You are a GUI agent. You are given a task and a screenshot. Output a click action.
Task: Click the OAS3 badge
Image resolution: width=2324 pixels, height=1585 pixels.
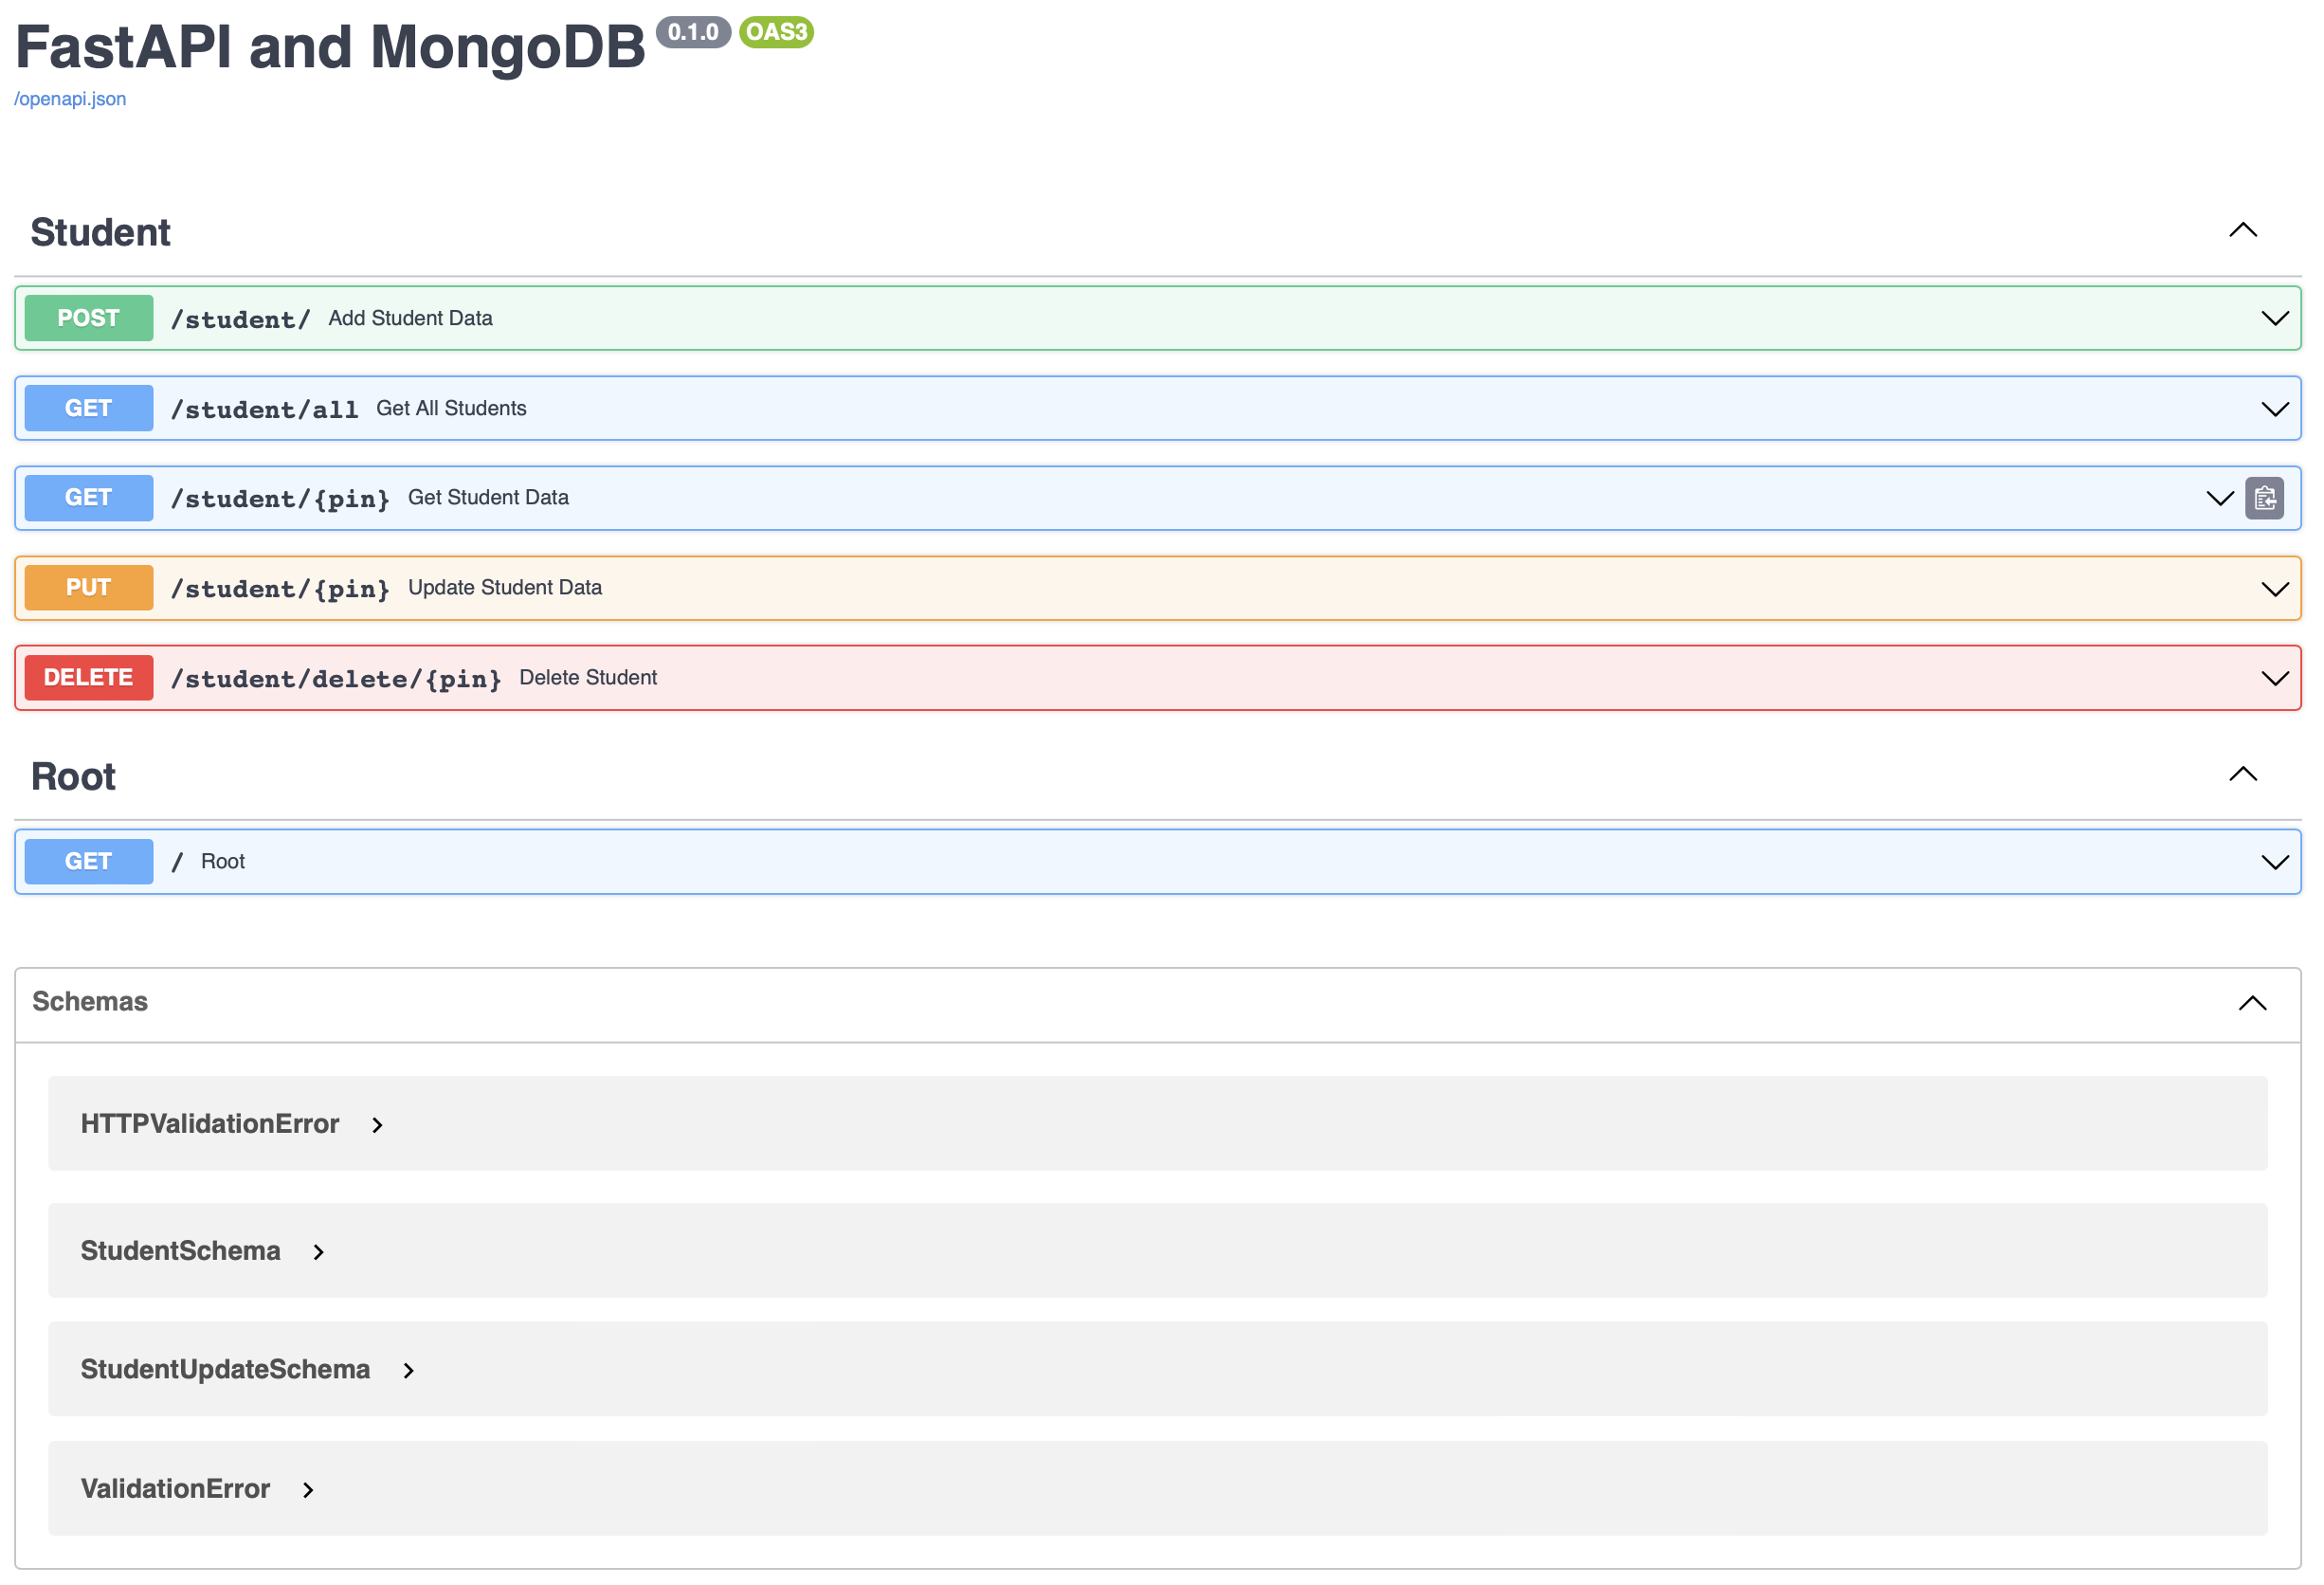[x=777, y=32]
